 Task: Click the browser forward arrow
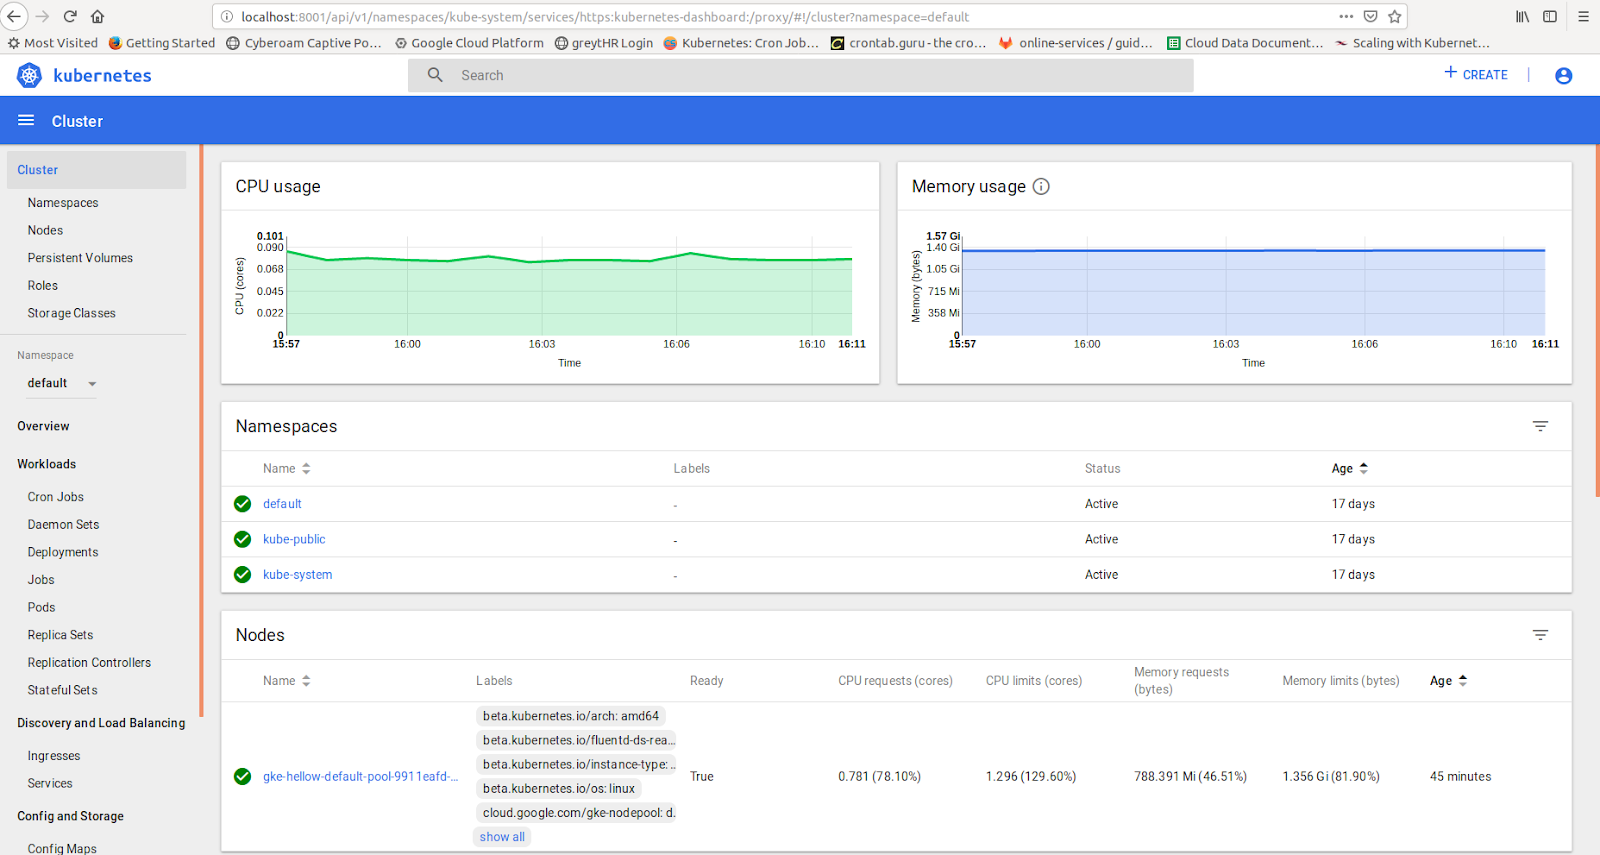[x=42, y=16]
